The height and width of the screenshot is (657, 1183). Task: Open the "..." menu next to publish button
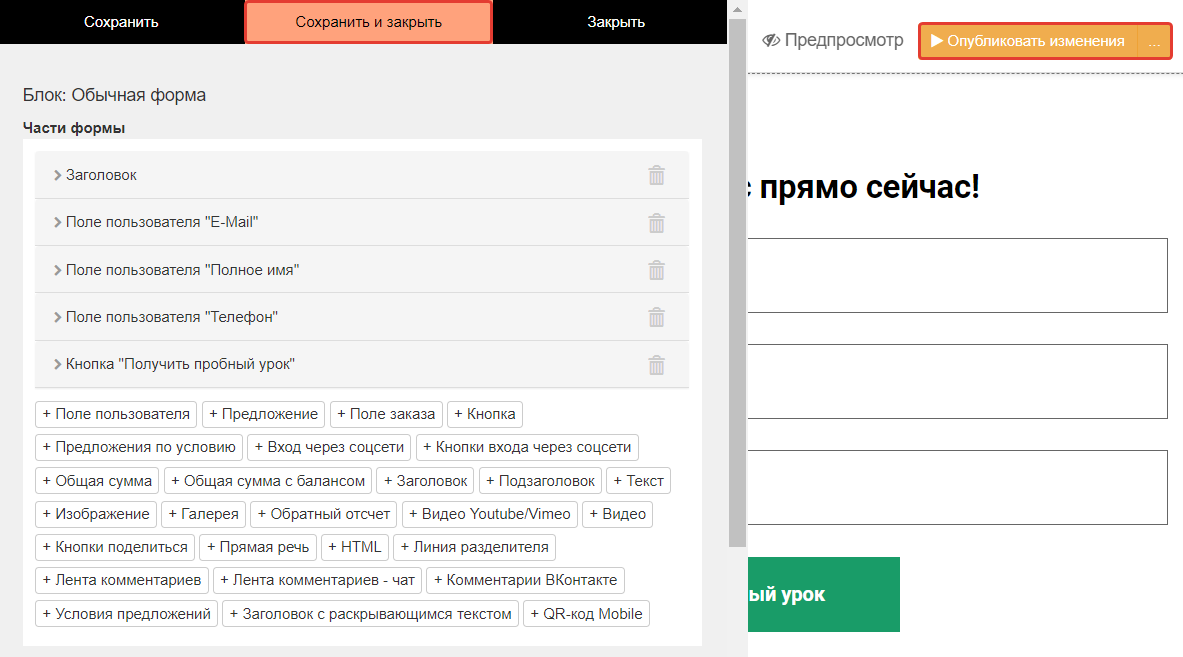(1154, 41)
